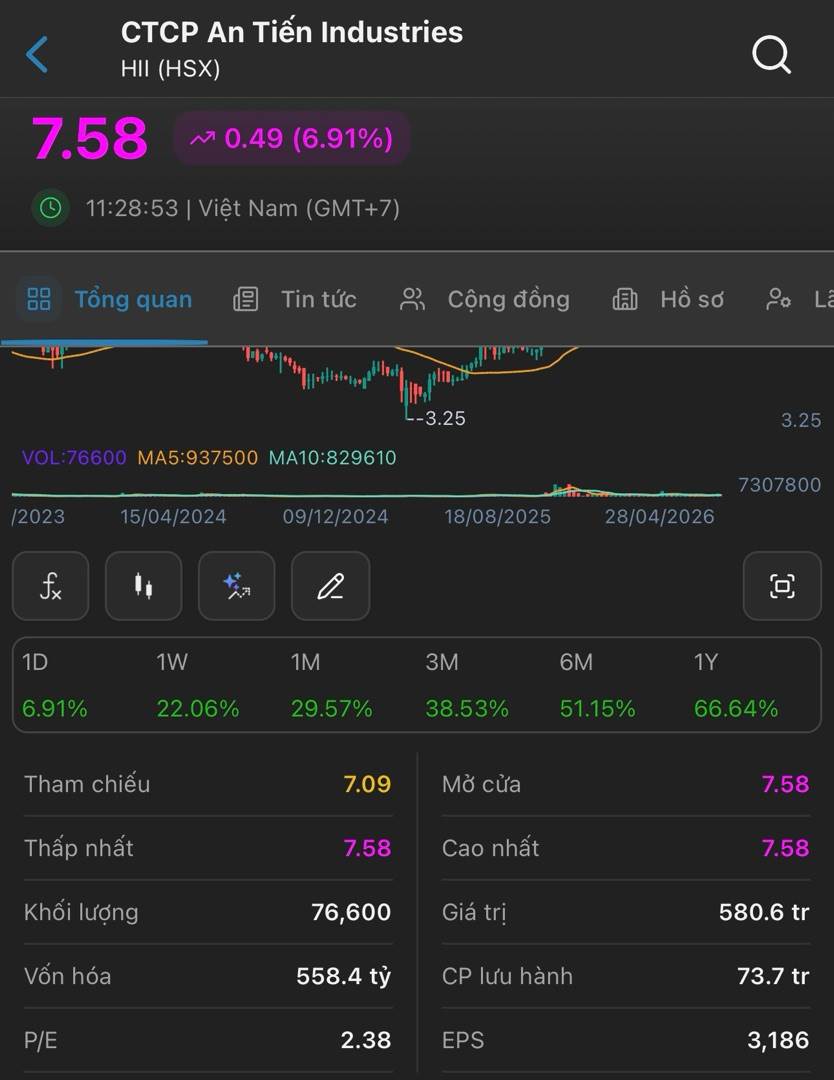Tap the Giá trị value 580.6 tr

764,912
